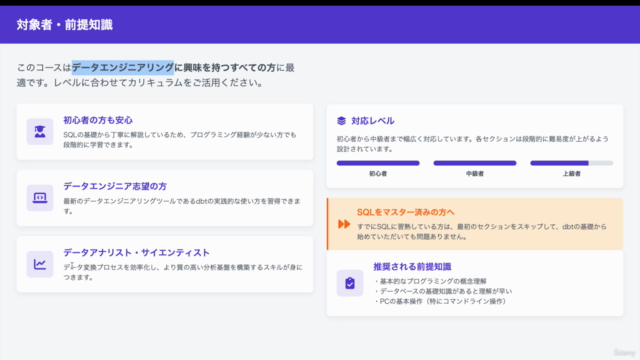Click the description starting データ変換プロセスを効率化し

click(183, 272)
